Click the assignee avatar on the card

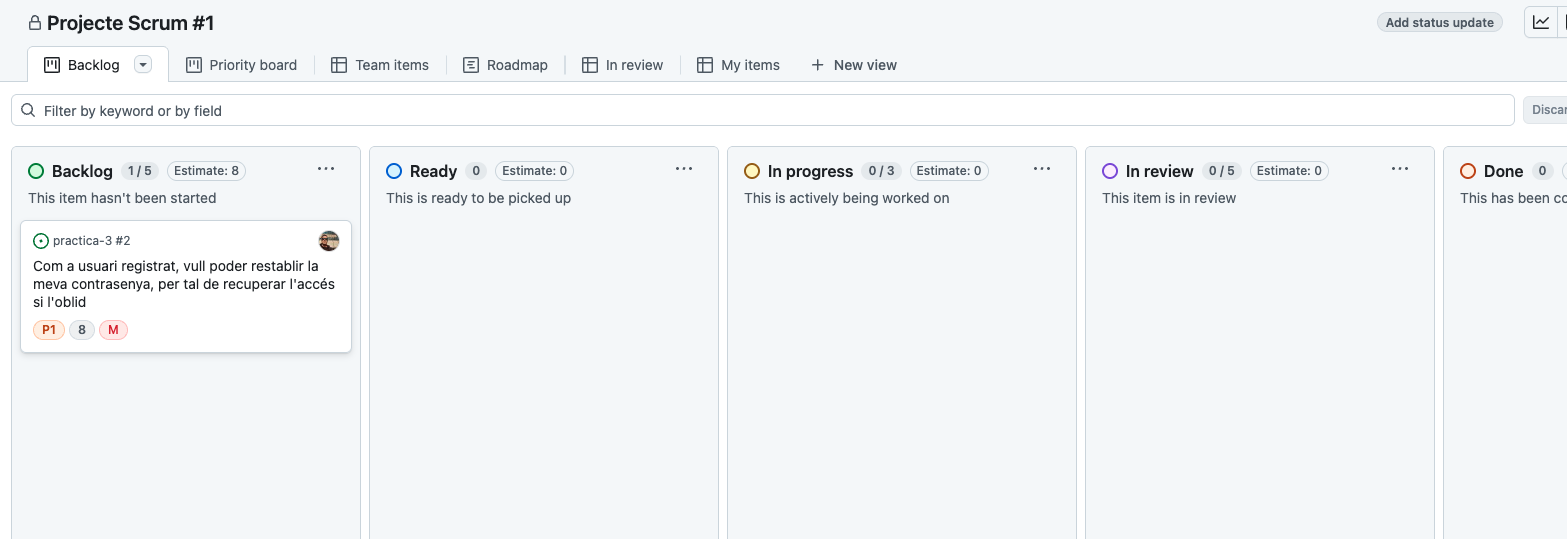pyautogui.click(x=329, y=241)
